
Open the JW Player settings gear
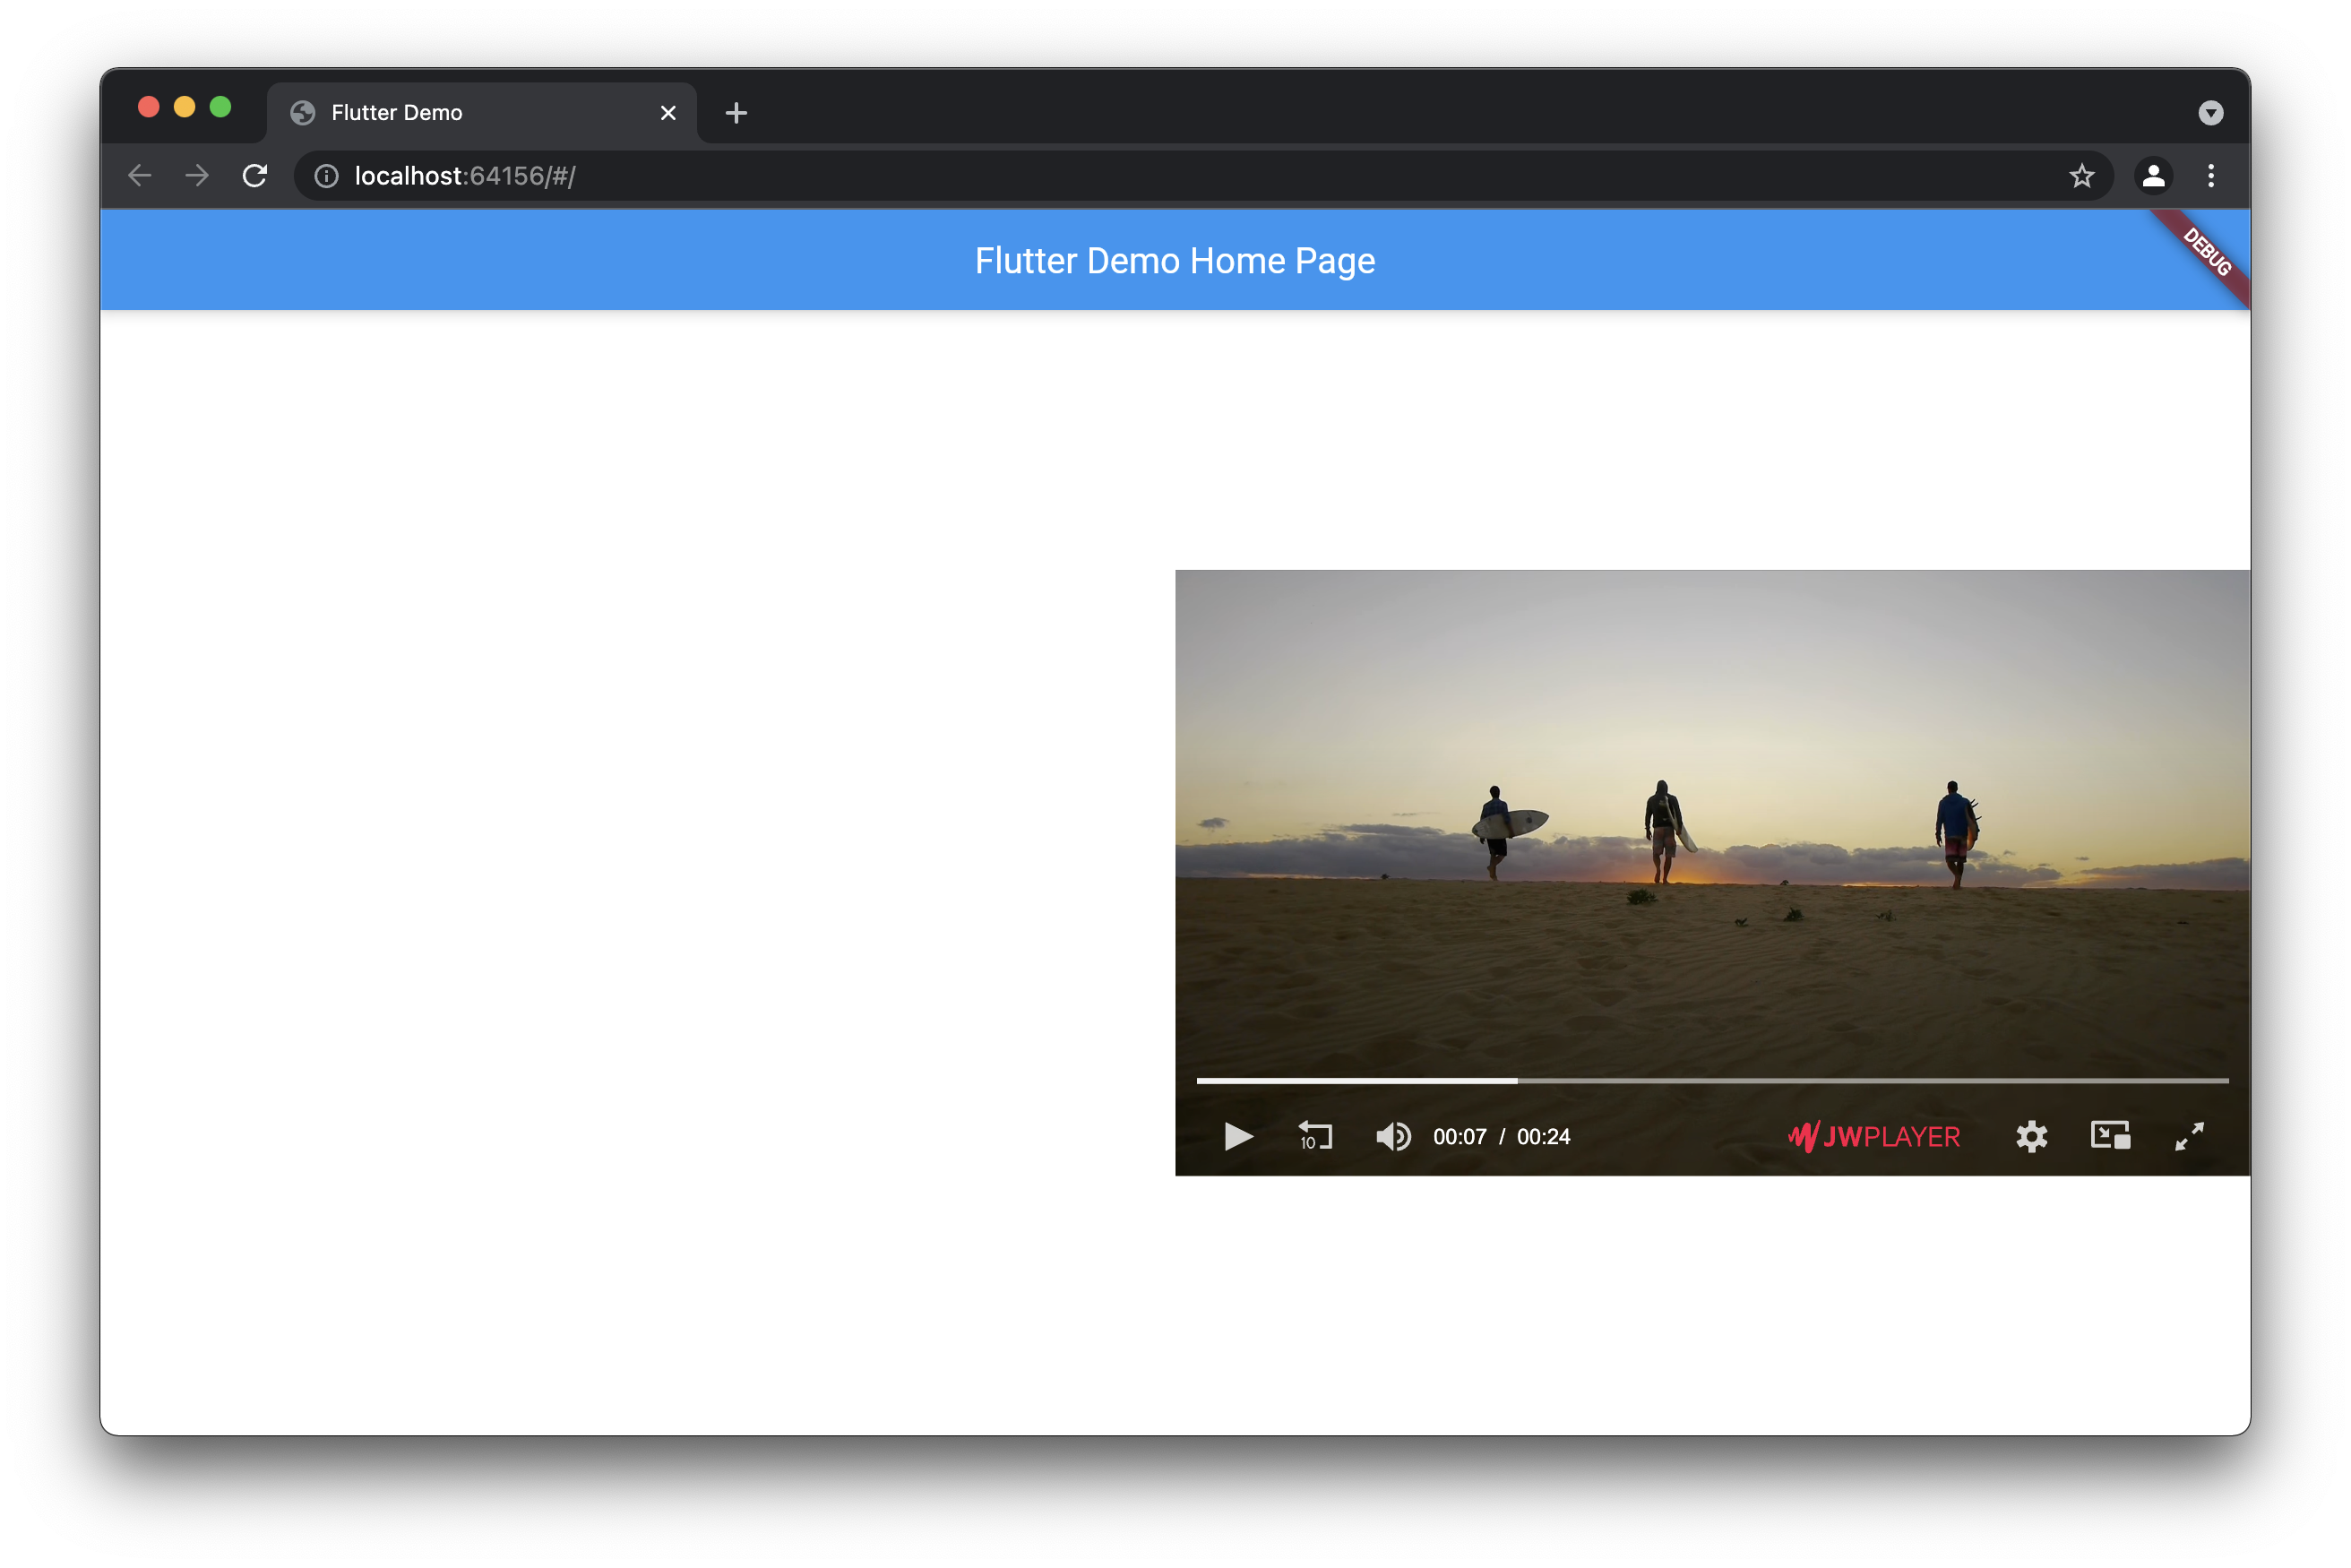click(2032, 1137)
